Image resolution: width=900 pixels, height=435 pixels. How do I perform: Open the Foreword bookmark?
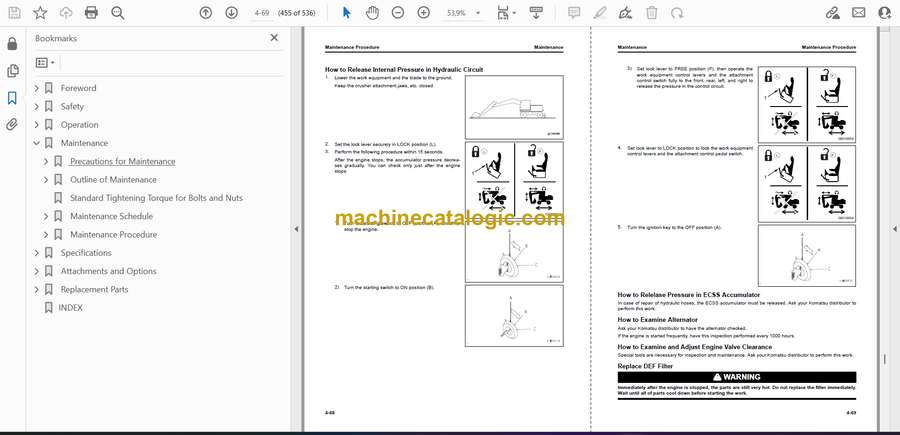click(78, 88)
